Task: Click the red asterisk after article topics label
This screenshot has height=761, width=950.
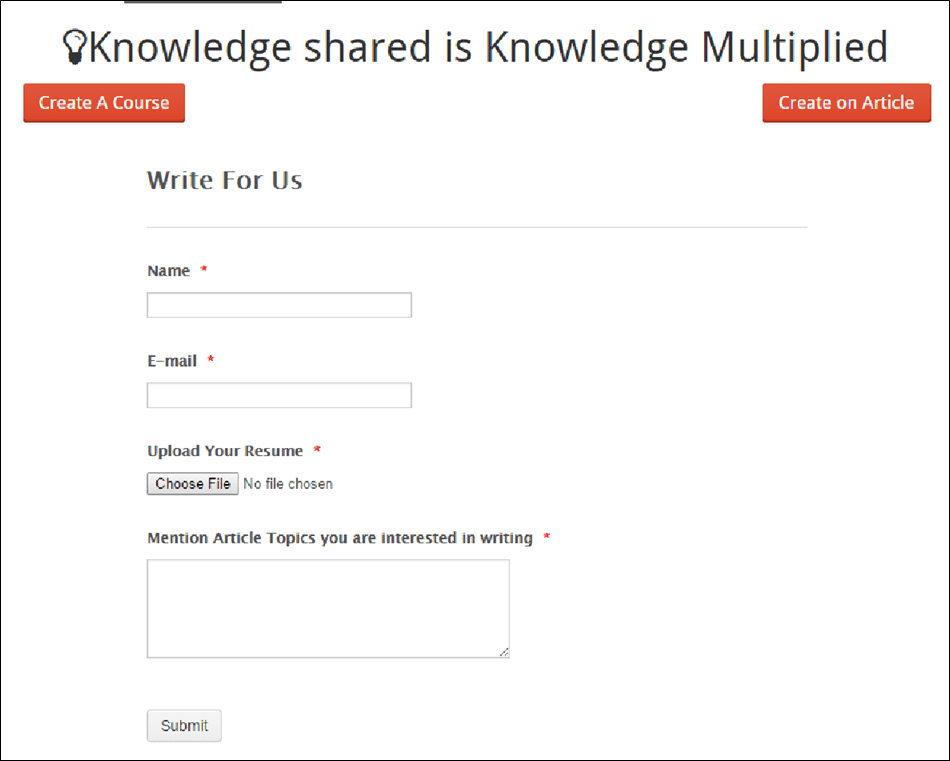Action: 547,538
